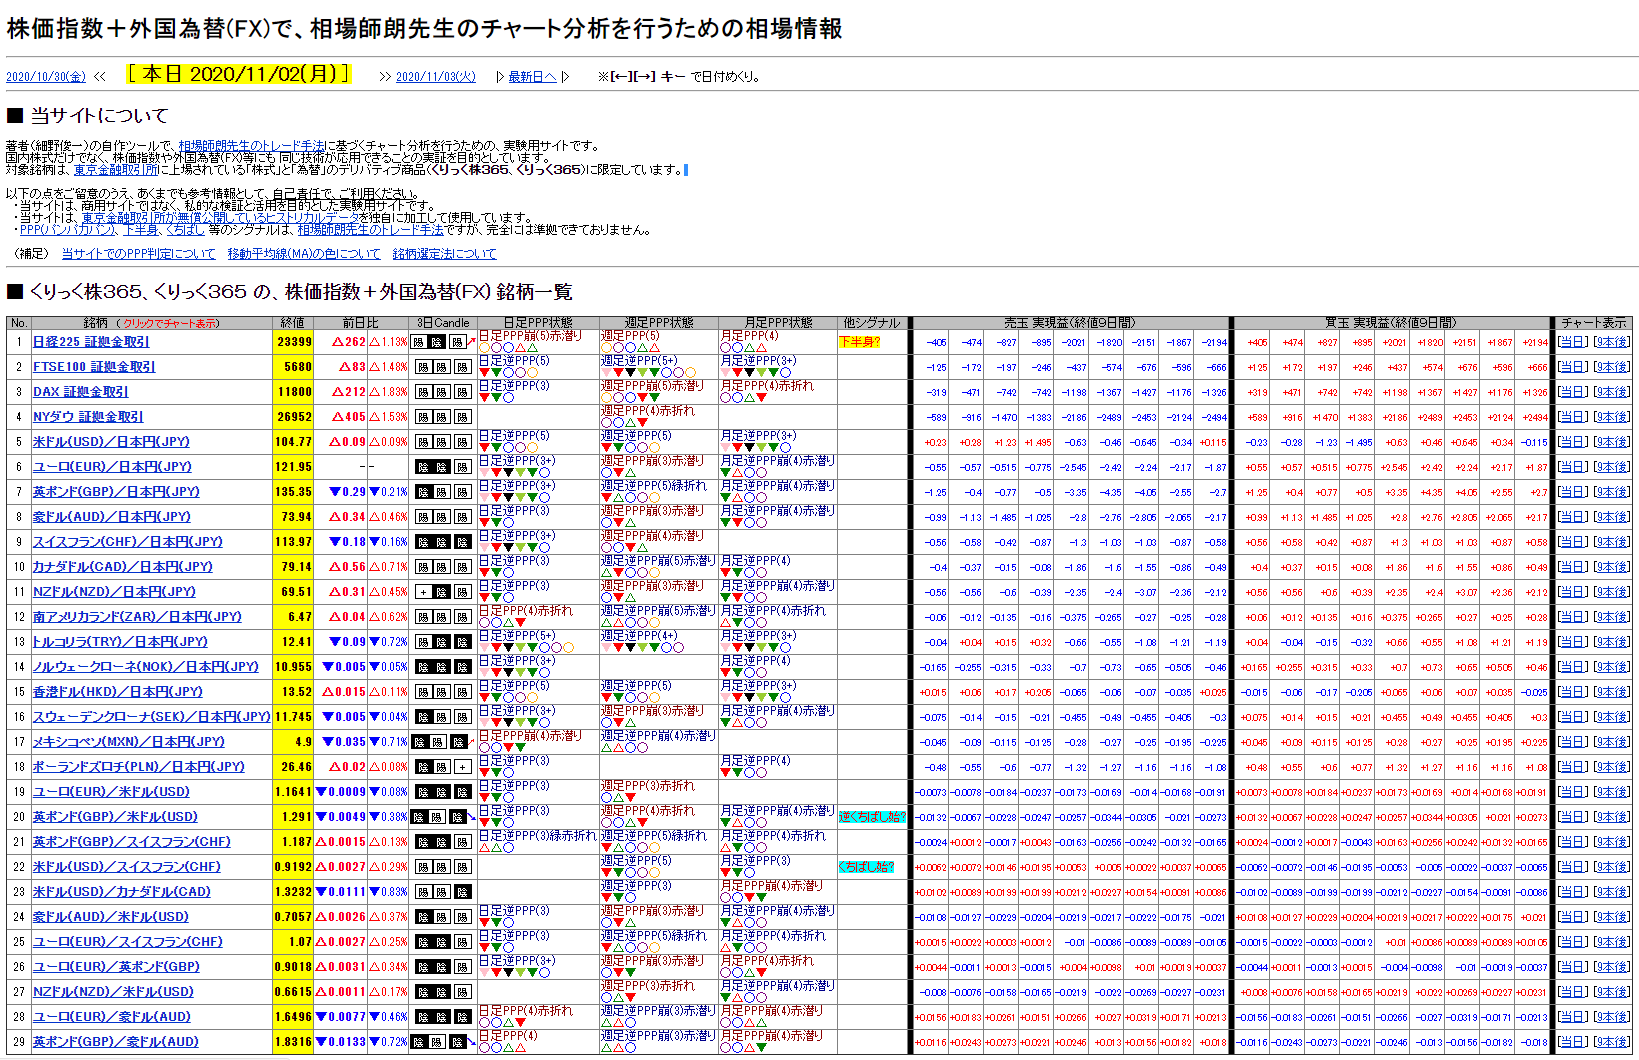Viewport: 1639px width, 1060px height.
Task: Open 豪ドル(AUD)/日本円(JPY) chart
Action: click(112, 517)
